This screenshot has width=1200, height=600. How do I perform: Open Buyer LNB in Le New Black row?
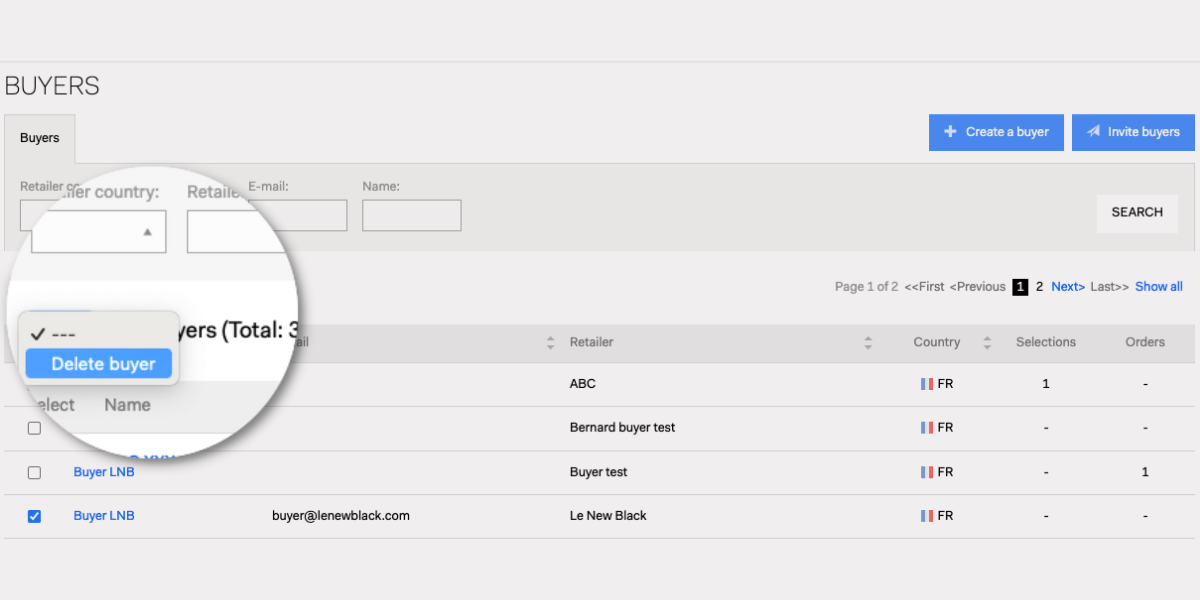[104, 516]
